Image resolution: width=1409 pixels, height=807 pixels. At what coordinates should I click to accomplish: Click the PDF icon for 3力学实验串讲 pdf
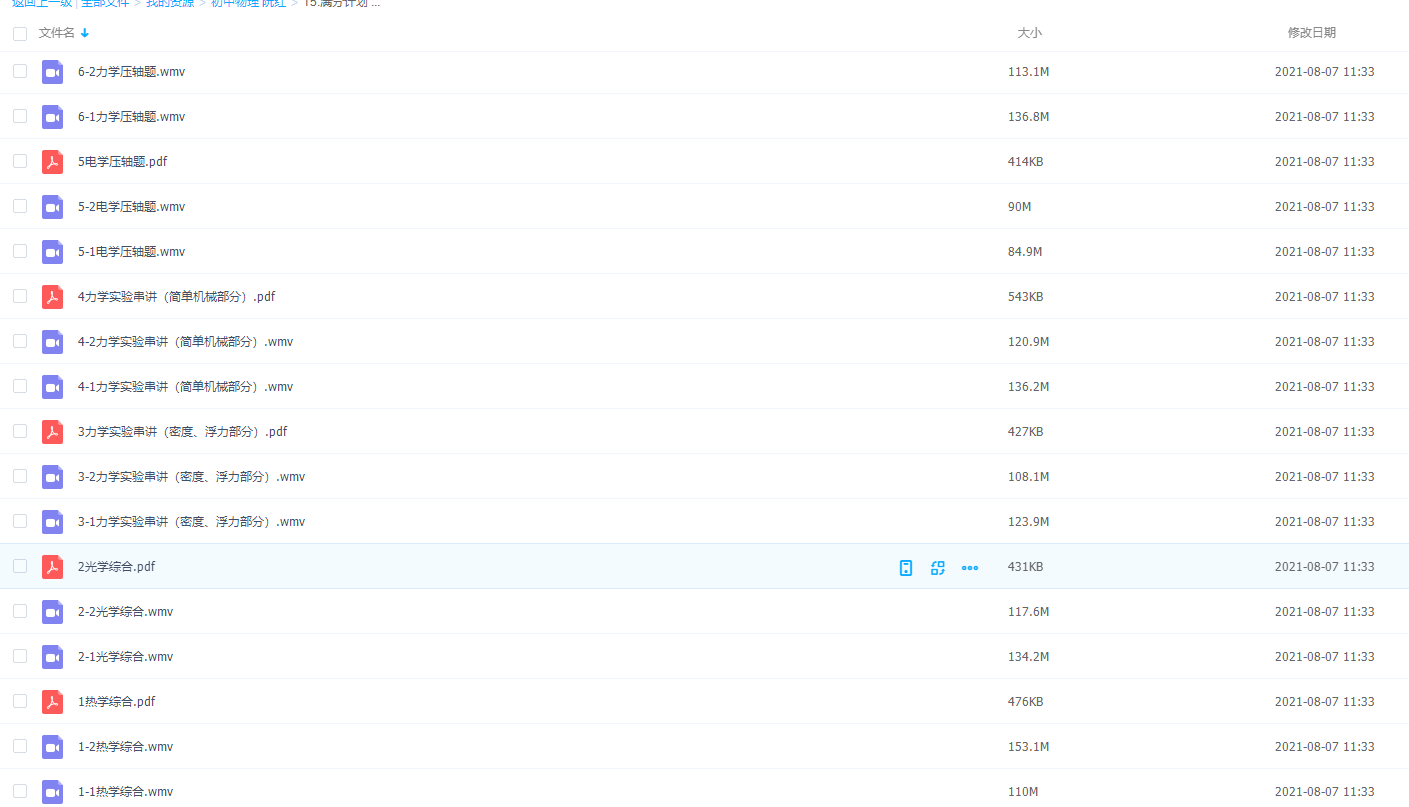[52, 432]
